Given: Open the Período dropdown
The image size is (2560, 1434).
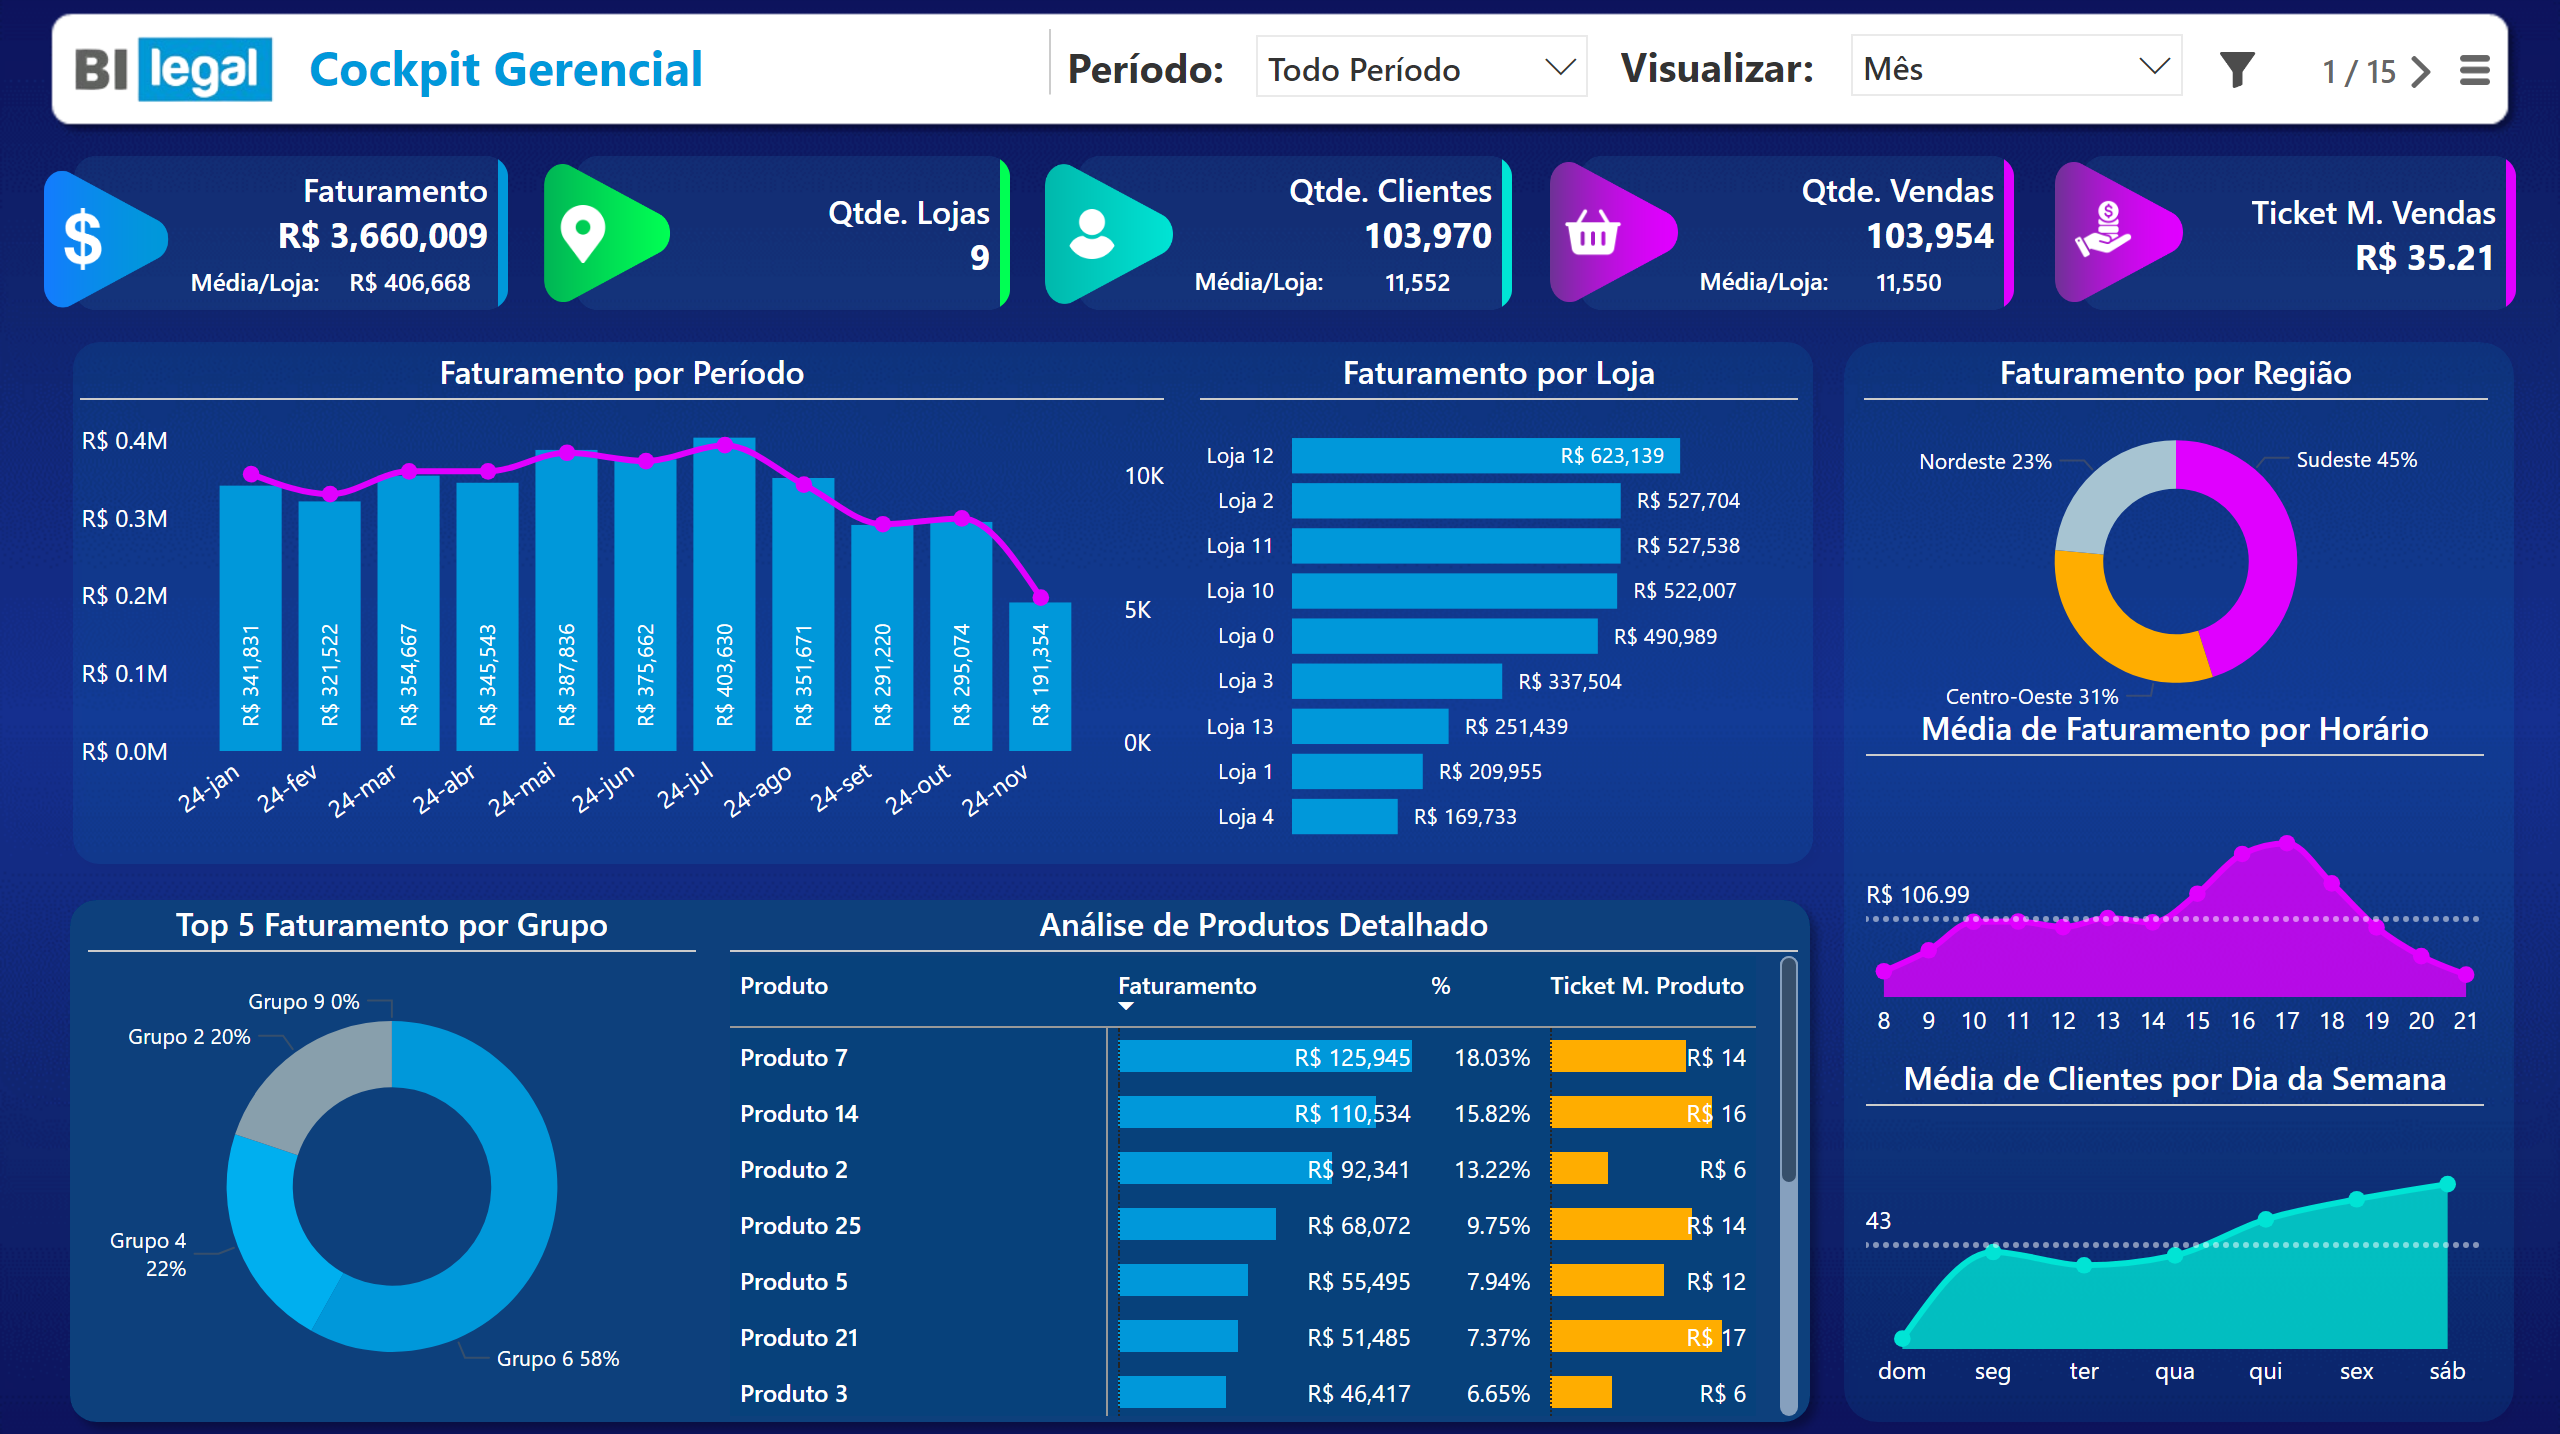Looking at the screenshot, I should click(x=1420, y=68).
